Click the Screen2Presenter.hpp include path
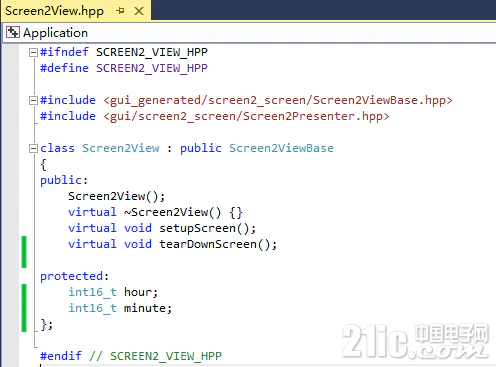This screenshot has width=496, height=367. coord(246,116)
